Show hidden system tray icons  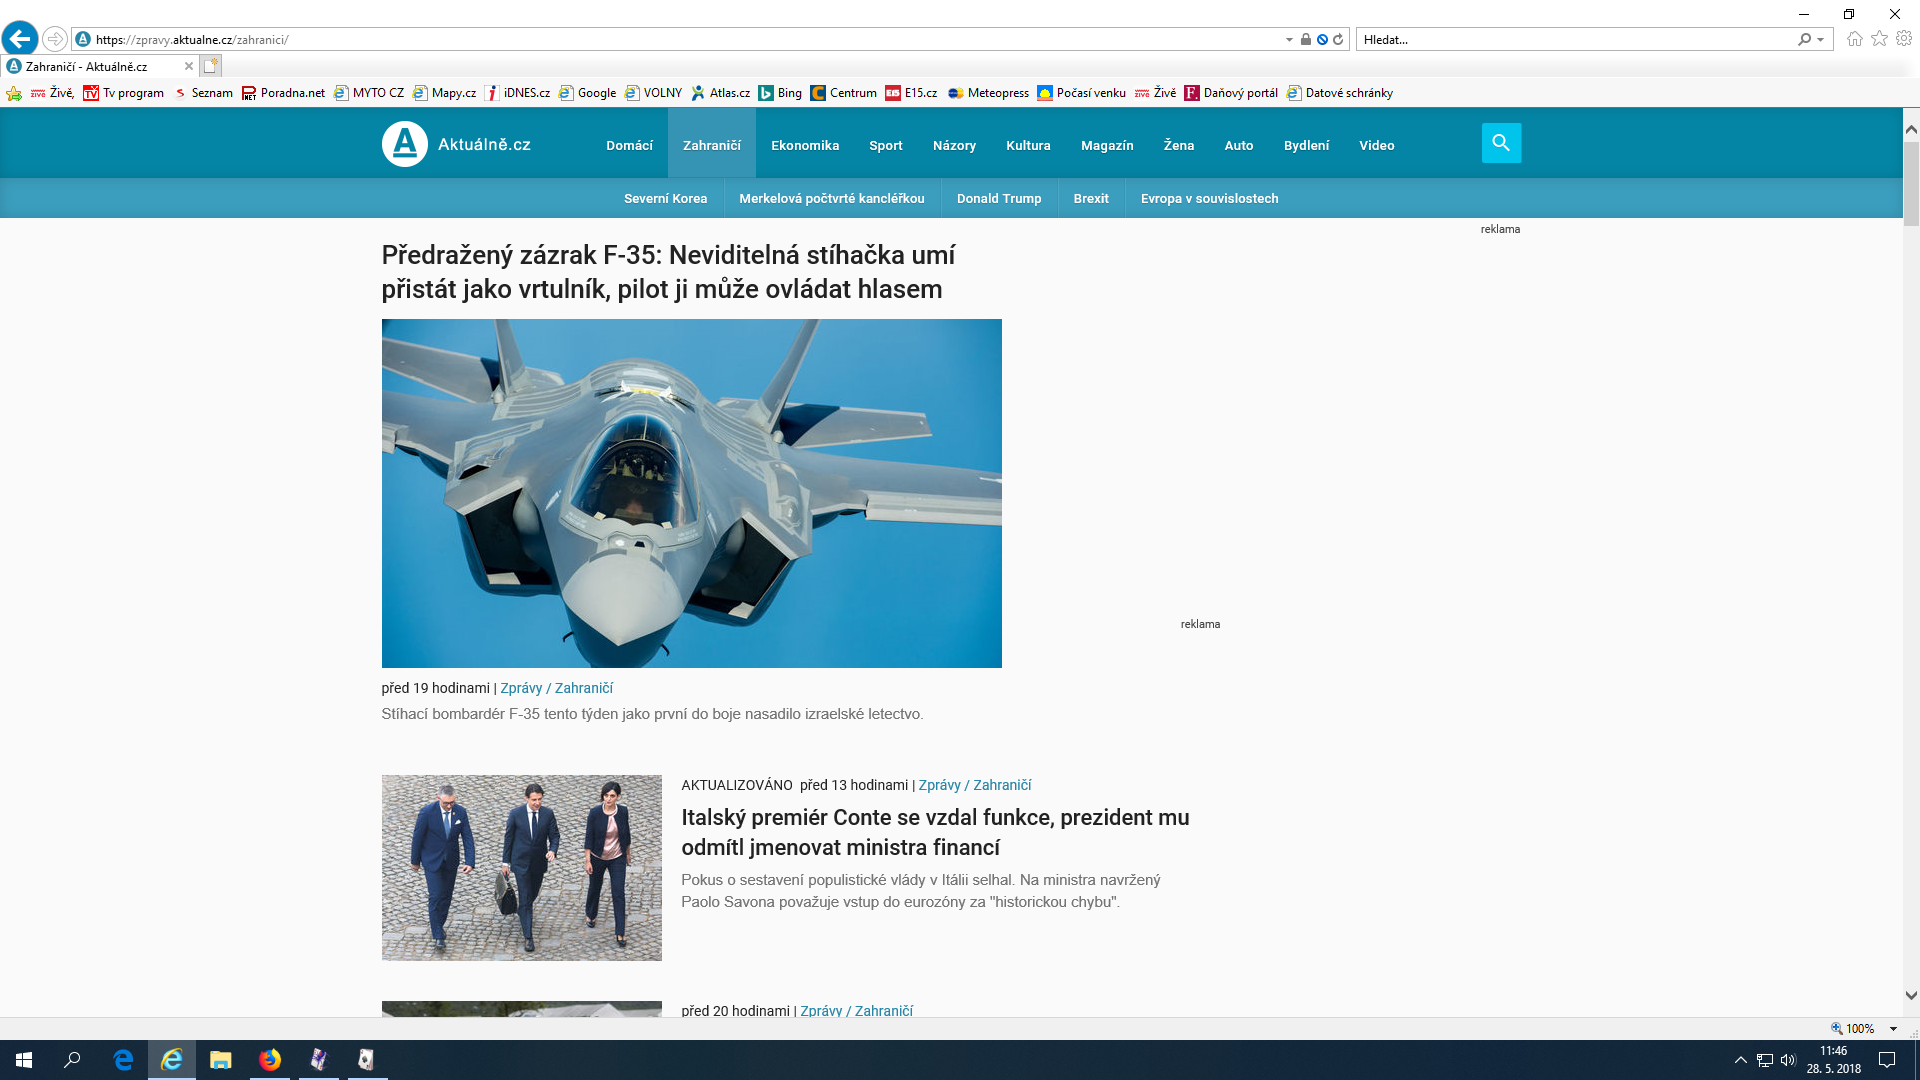[1740, 1060]
